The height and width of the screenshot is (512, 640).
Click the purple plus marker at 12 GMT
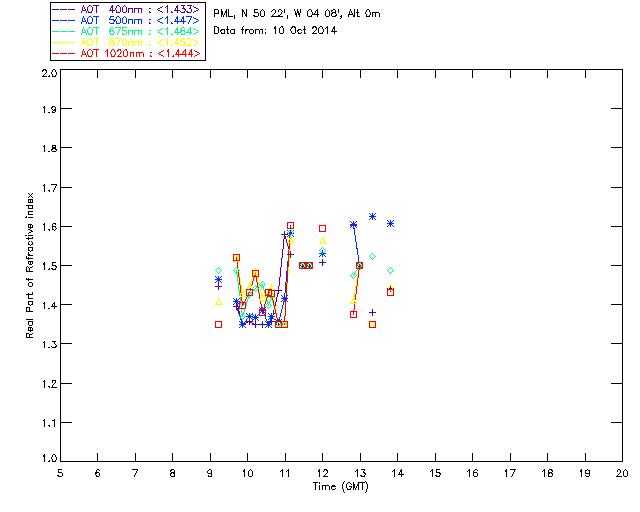pos(322,263)
